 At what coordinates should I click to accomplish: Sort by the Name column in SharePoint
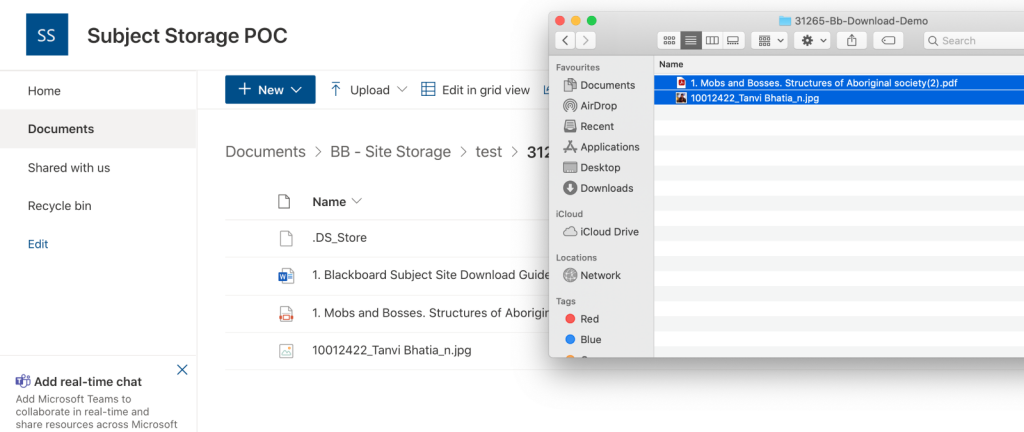336,202
